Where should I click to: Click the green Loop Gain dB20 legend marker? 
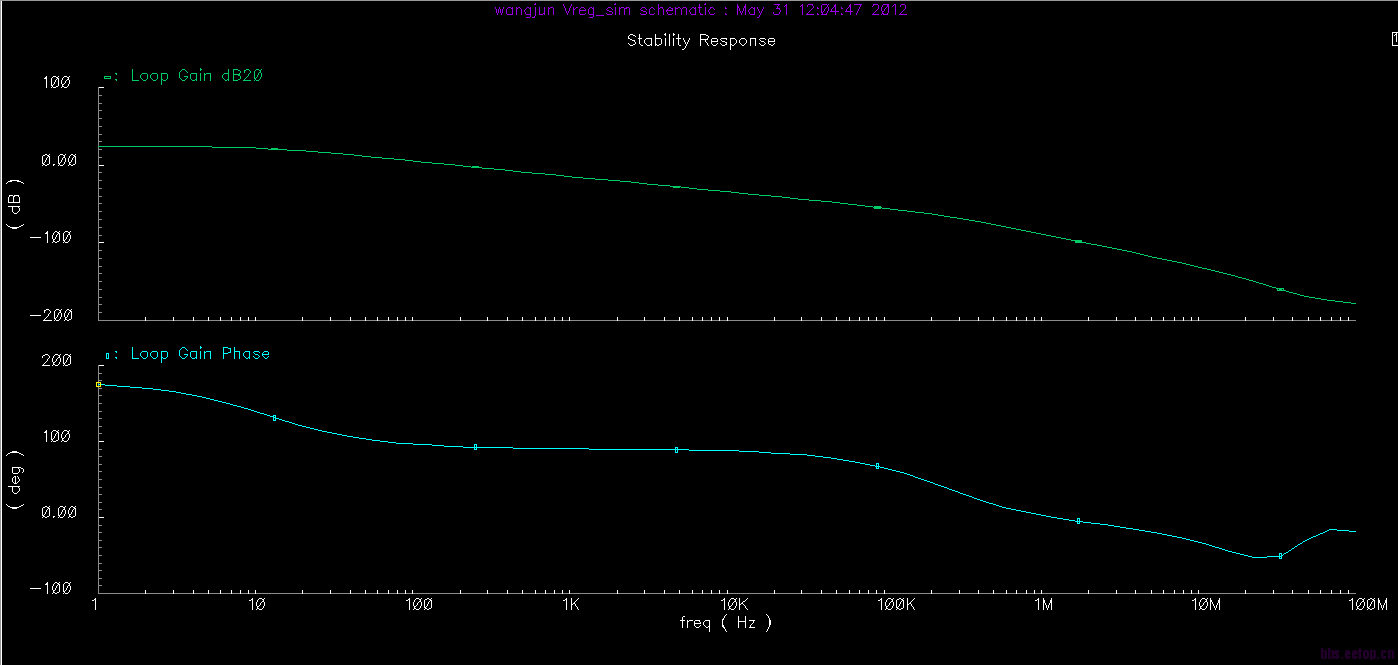108,77
